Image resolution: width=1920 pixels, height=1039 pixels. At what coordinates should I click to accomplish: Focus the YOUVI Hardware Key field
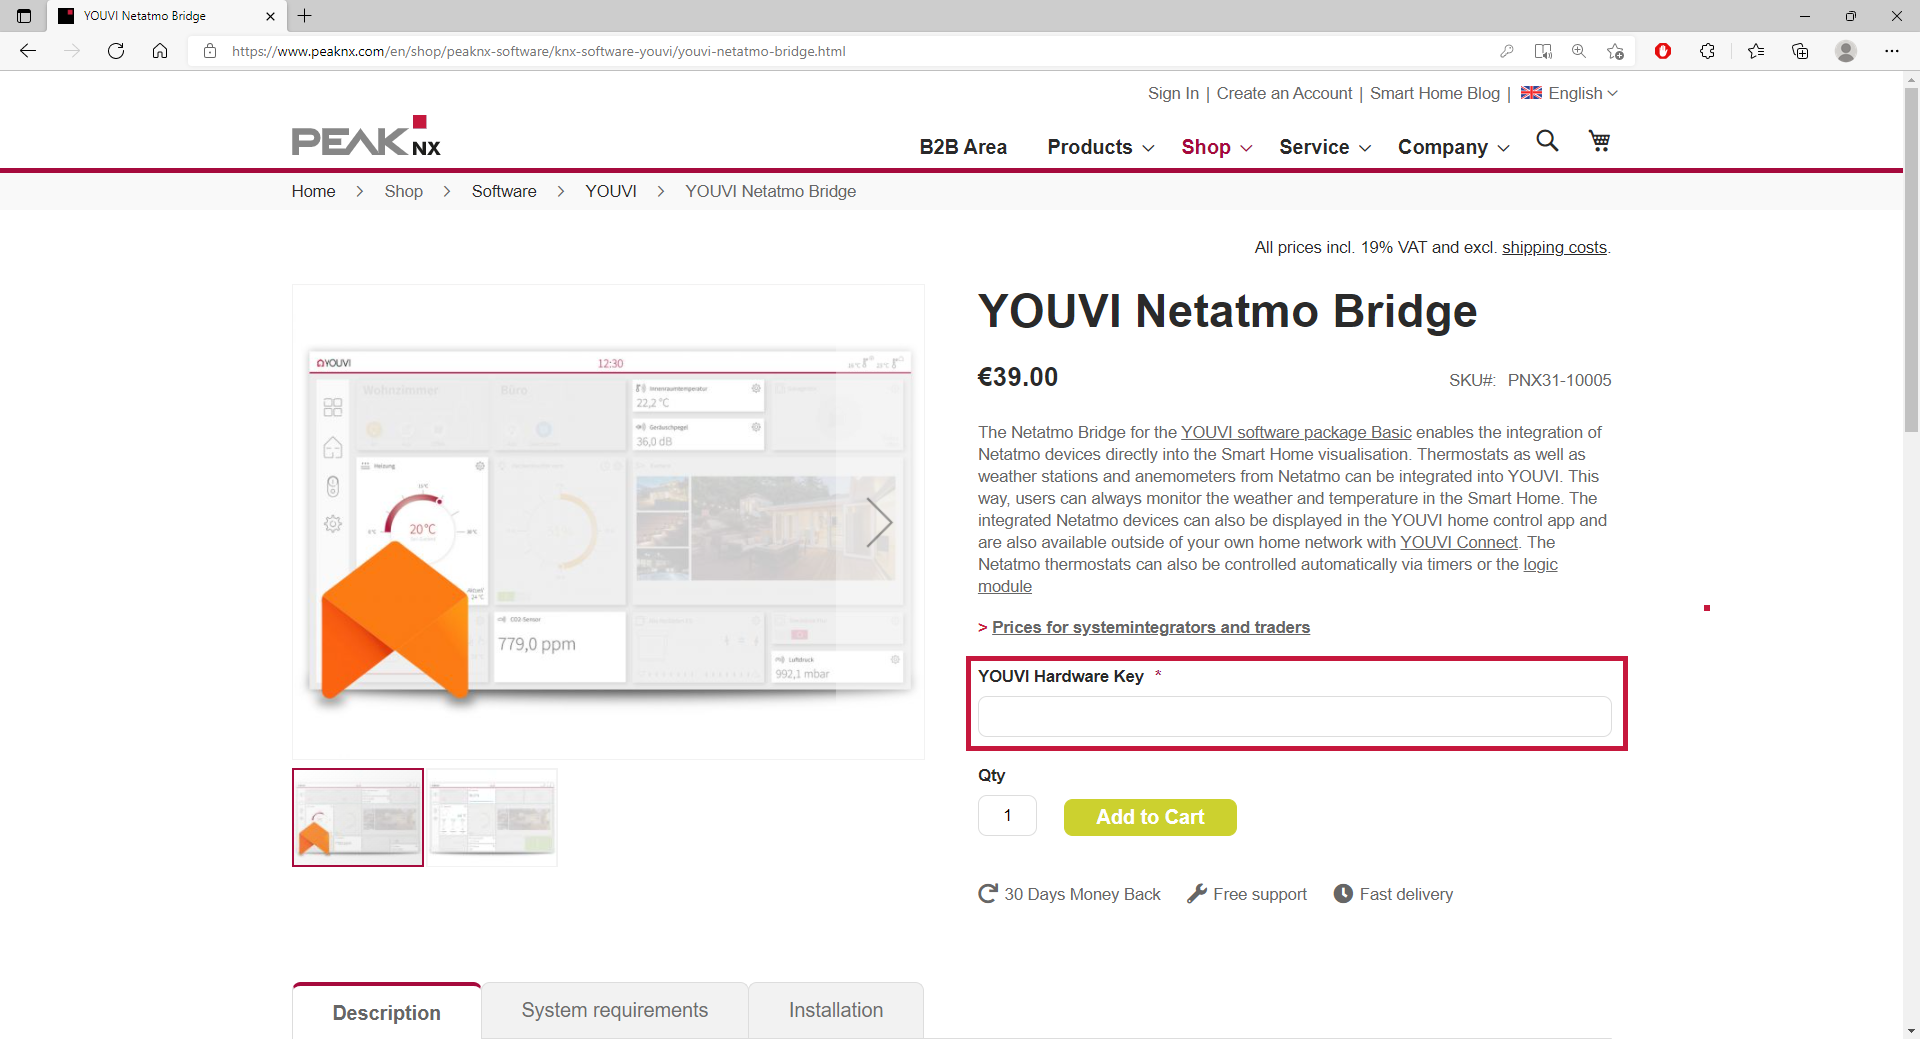tap(1294, 716)
